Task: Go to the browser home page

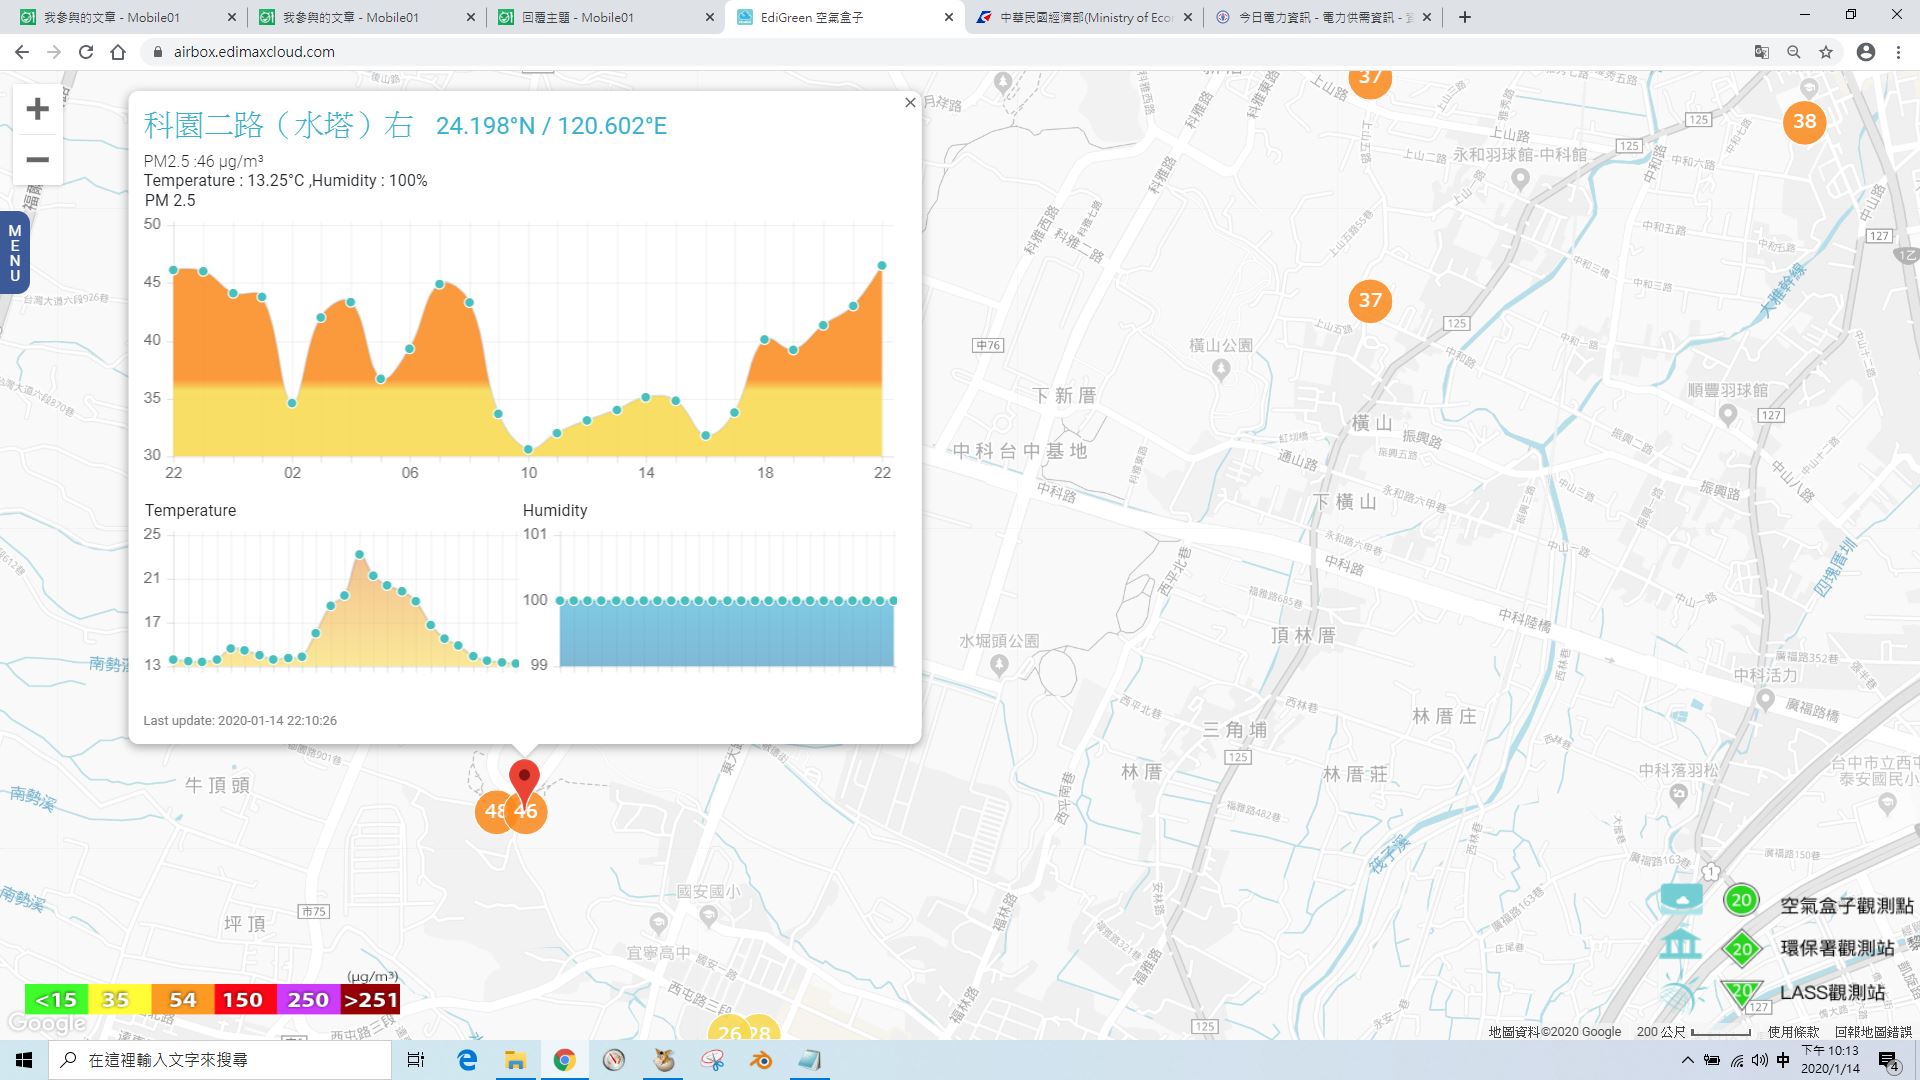Action: pyautogui.click(x=118, y=52)
